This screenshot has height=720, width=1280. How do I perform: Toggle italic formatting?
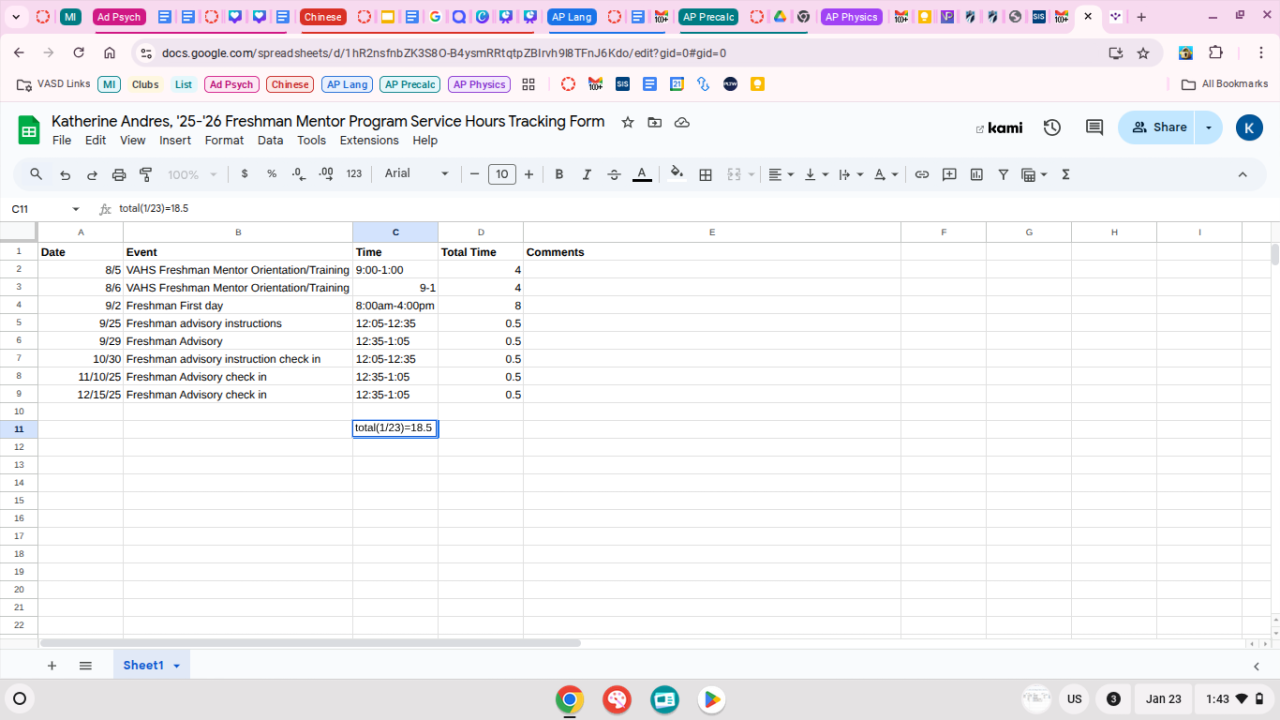point(587,174)
